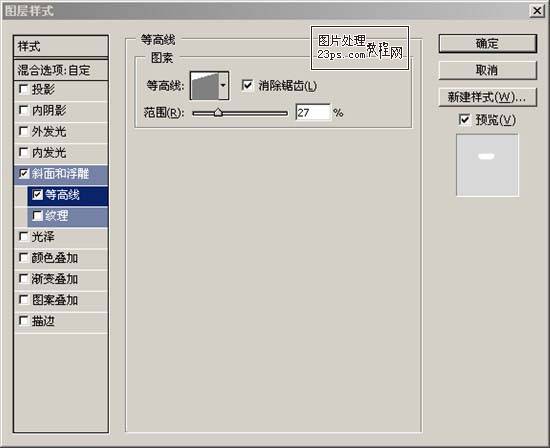Click the 取消 cancel button
The image size is (550, 448).
tap(488, 70)
